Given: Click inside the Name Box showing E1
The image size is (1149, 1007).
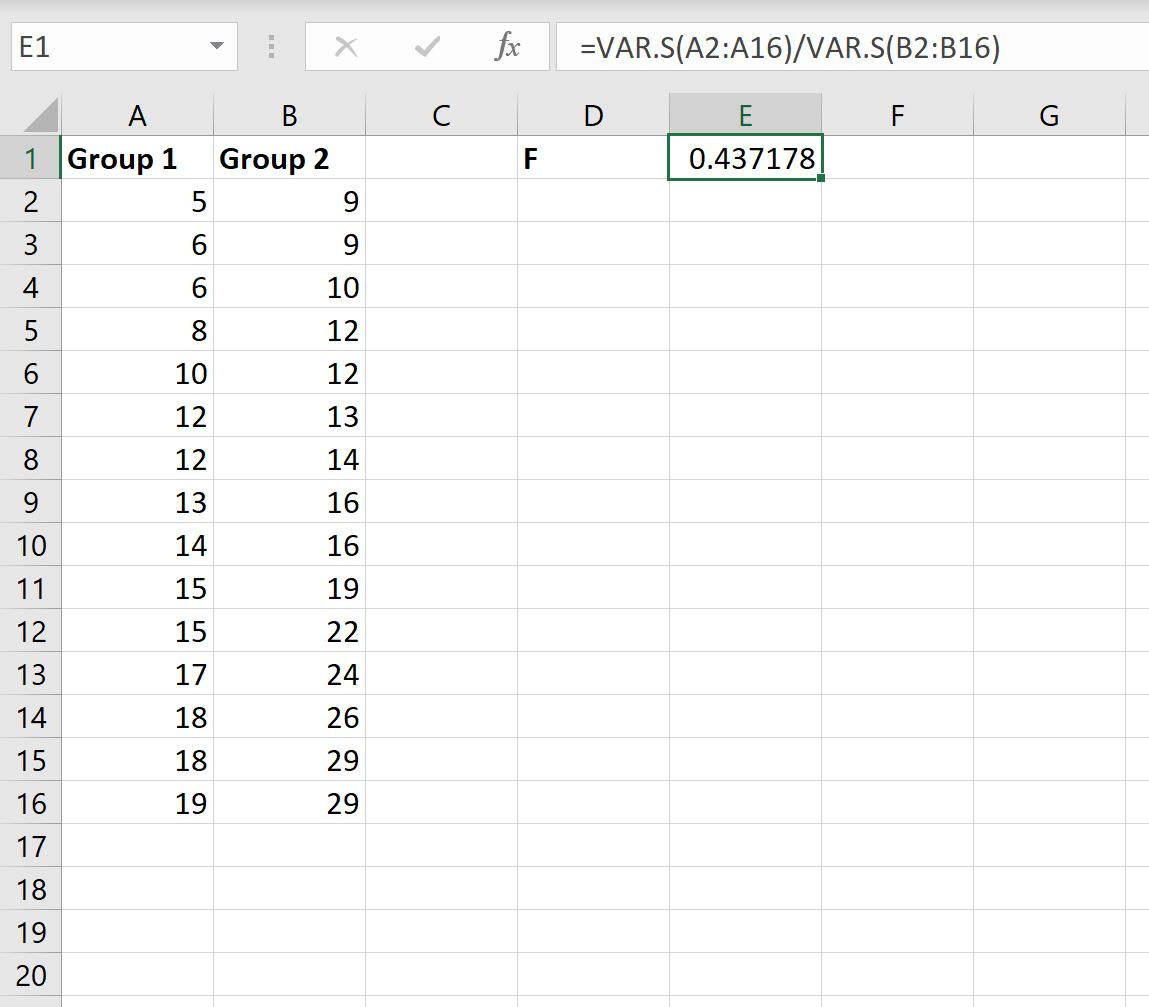Looking at the screenshot, I should (108, 47).
